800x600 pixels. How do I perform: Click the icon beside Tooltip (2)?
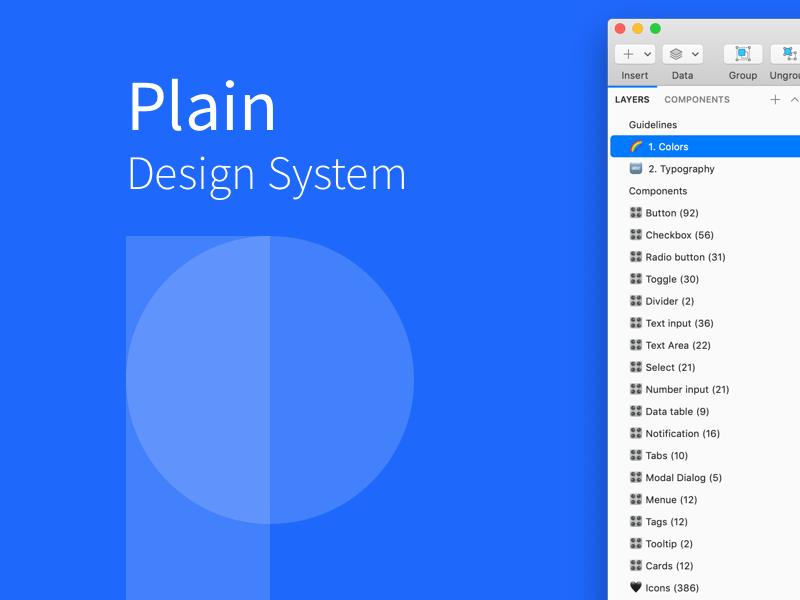coord(636,543)
